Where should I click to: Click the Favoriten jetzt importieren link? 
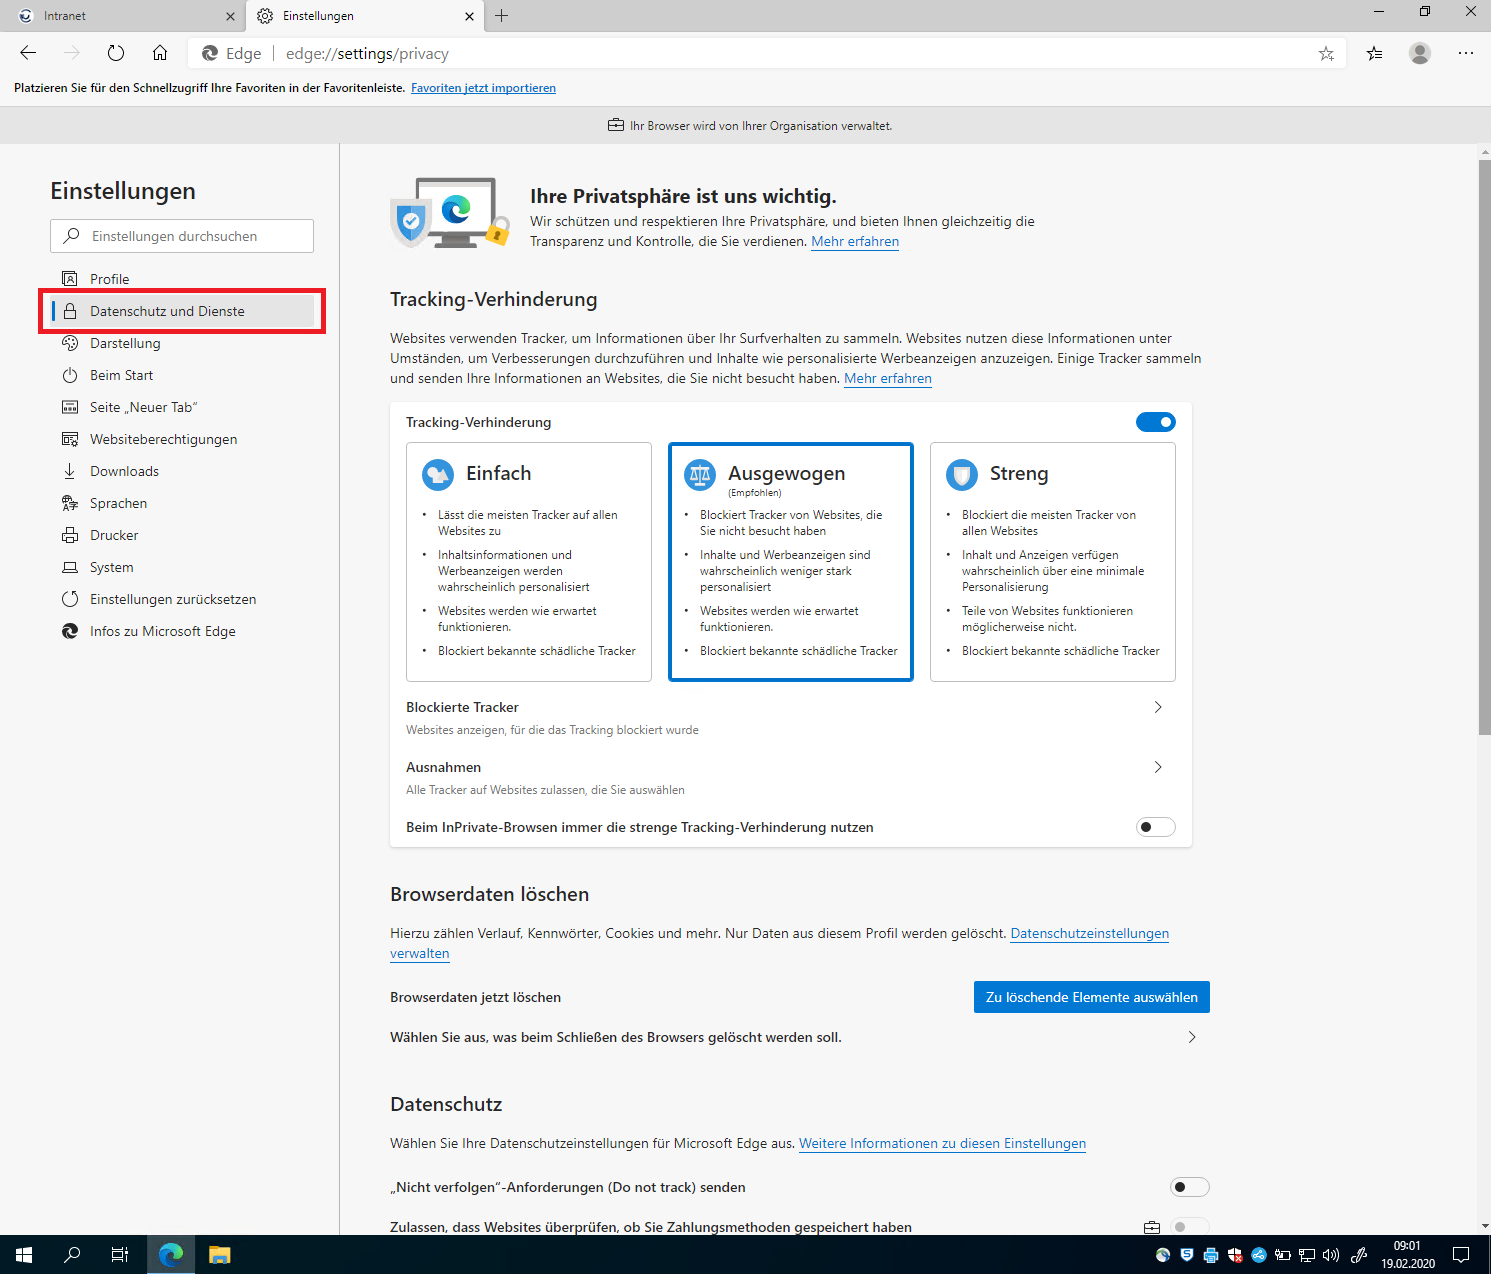click(483, 88)
